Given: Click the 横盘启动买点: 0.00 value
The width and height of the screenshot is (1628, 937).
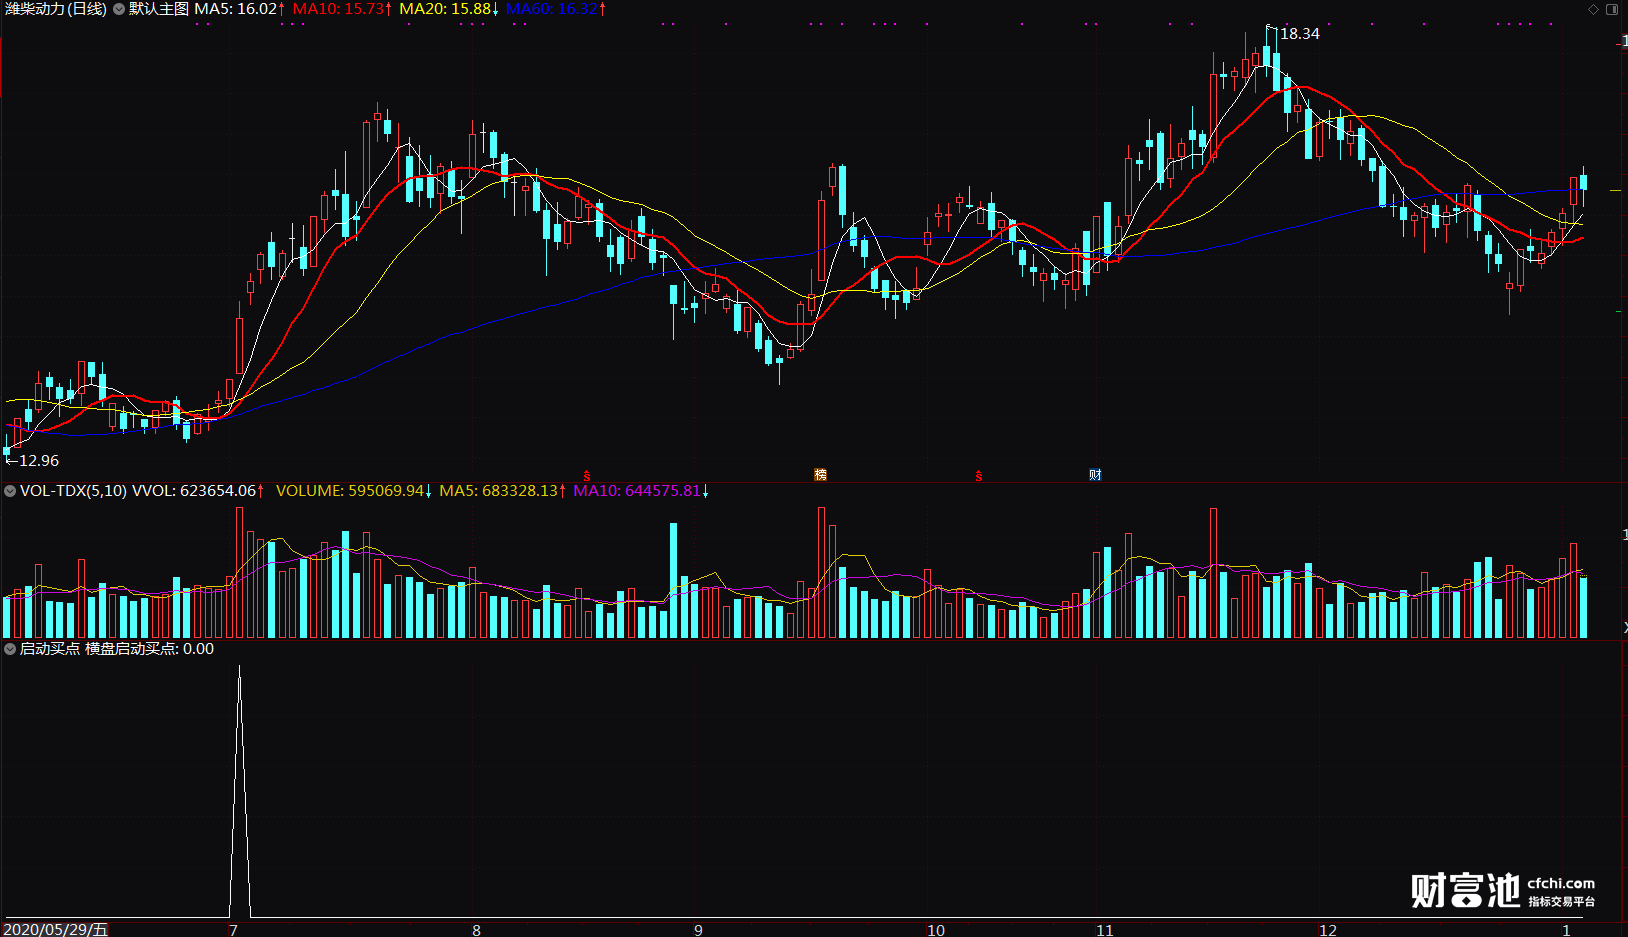Looking at the screenshot, I should (150, 649).
